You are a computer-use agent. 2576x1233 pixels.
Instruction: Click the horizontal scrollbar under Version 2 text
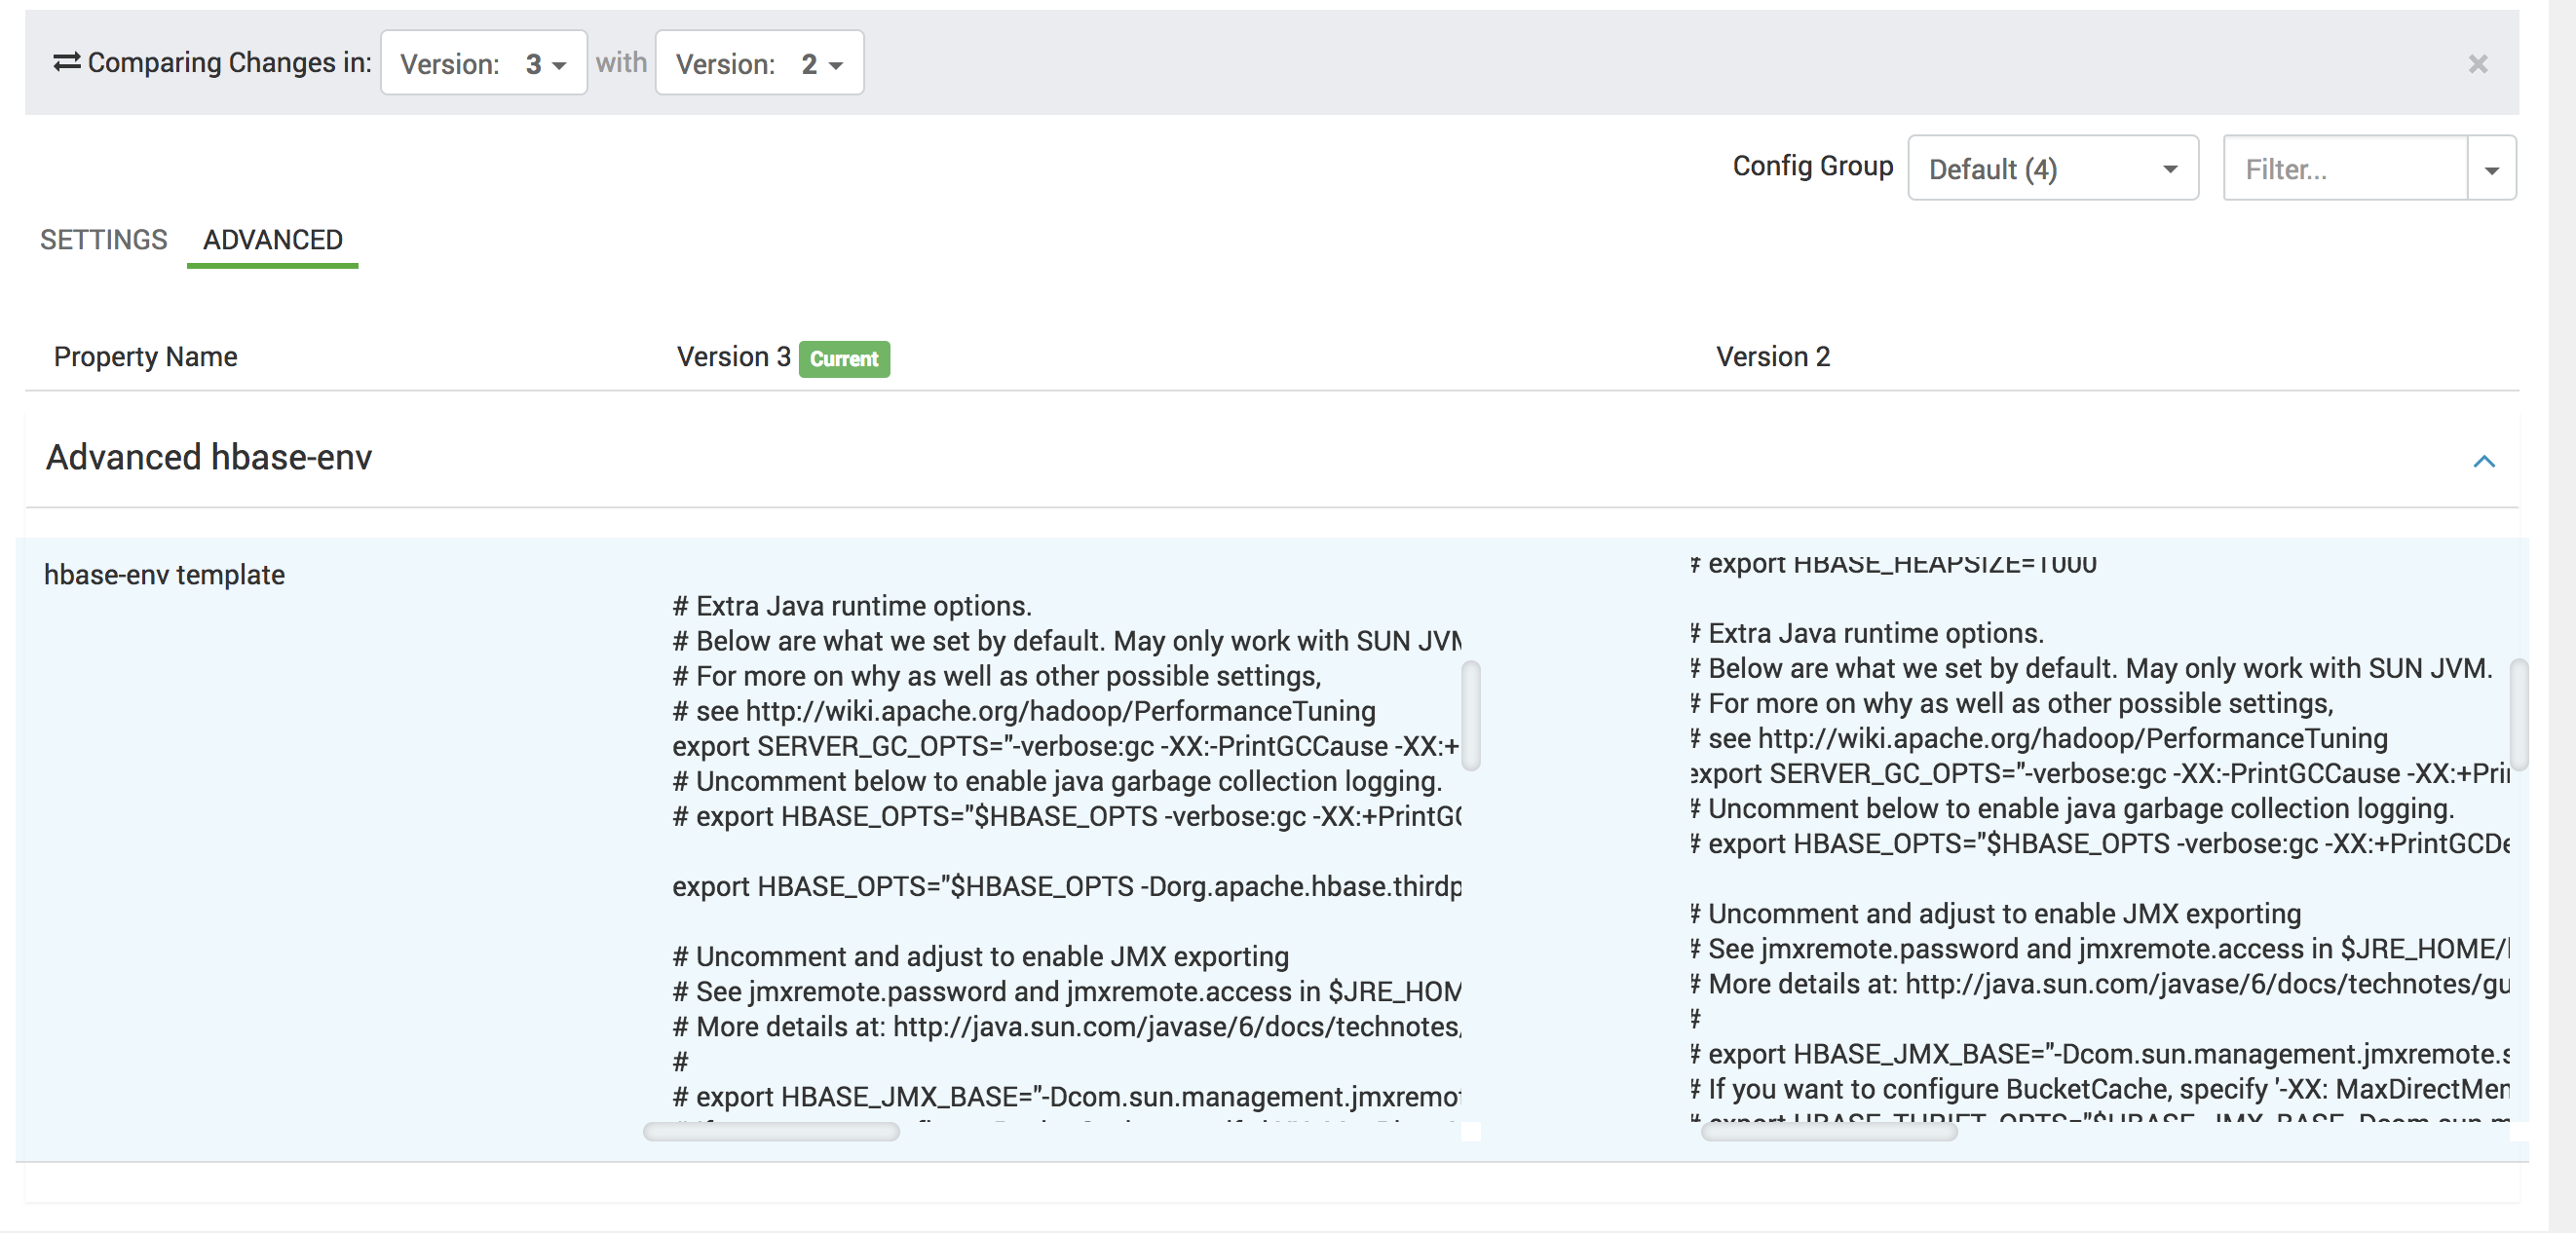click(1830, 1133)
